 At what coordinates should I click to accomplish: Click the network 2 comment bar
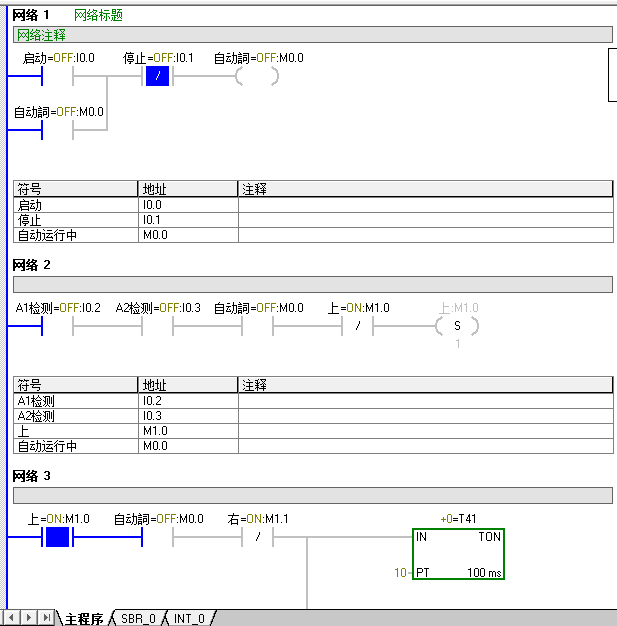[x=313, y=285]
